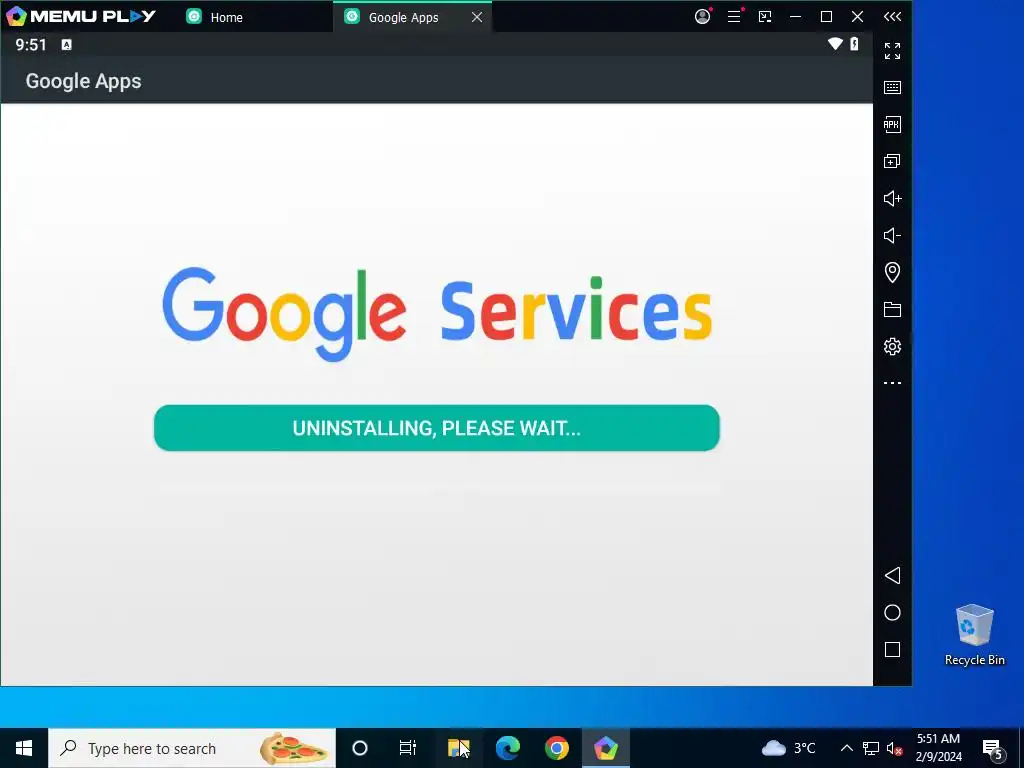Click the muted speaker tray icon
This screenshot has width=1024, height=768.
[895, 748]
